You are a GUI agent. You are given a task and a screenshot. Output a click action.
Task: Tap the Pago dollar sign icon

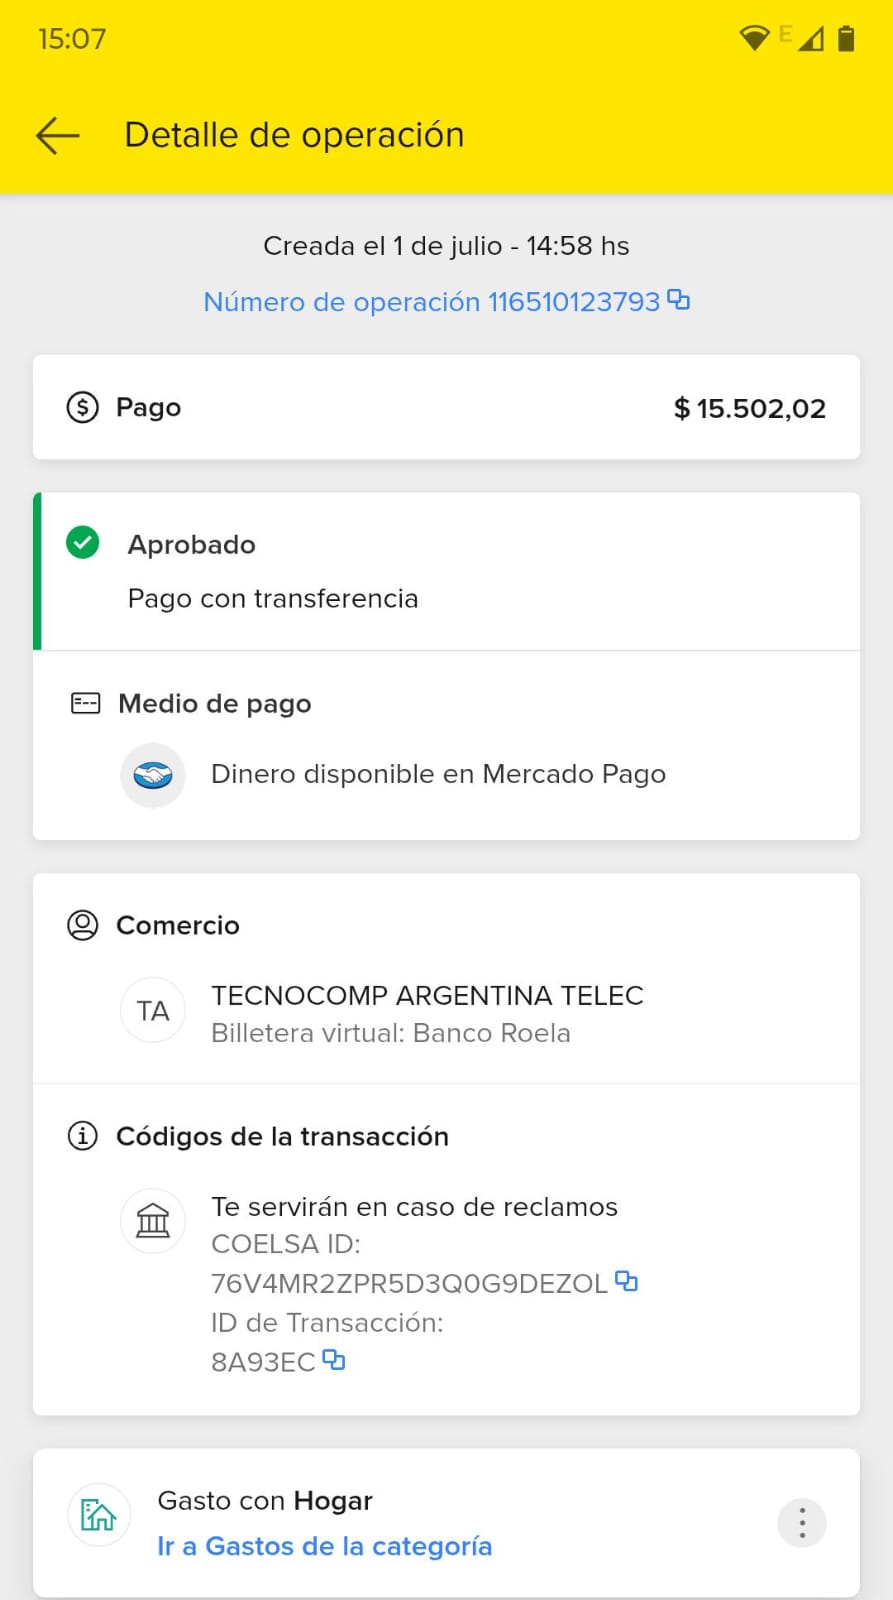coord(83,407)
